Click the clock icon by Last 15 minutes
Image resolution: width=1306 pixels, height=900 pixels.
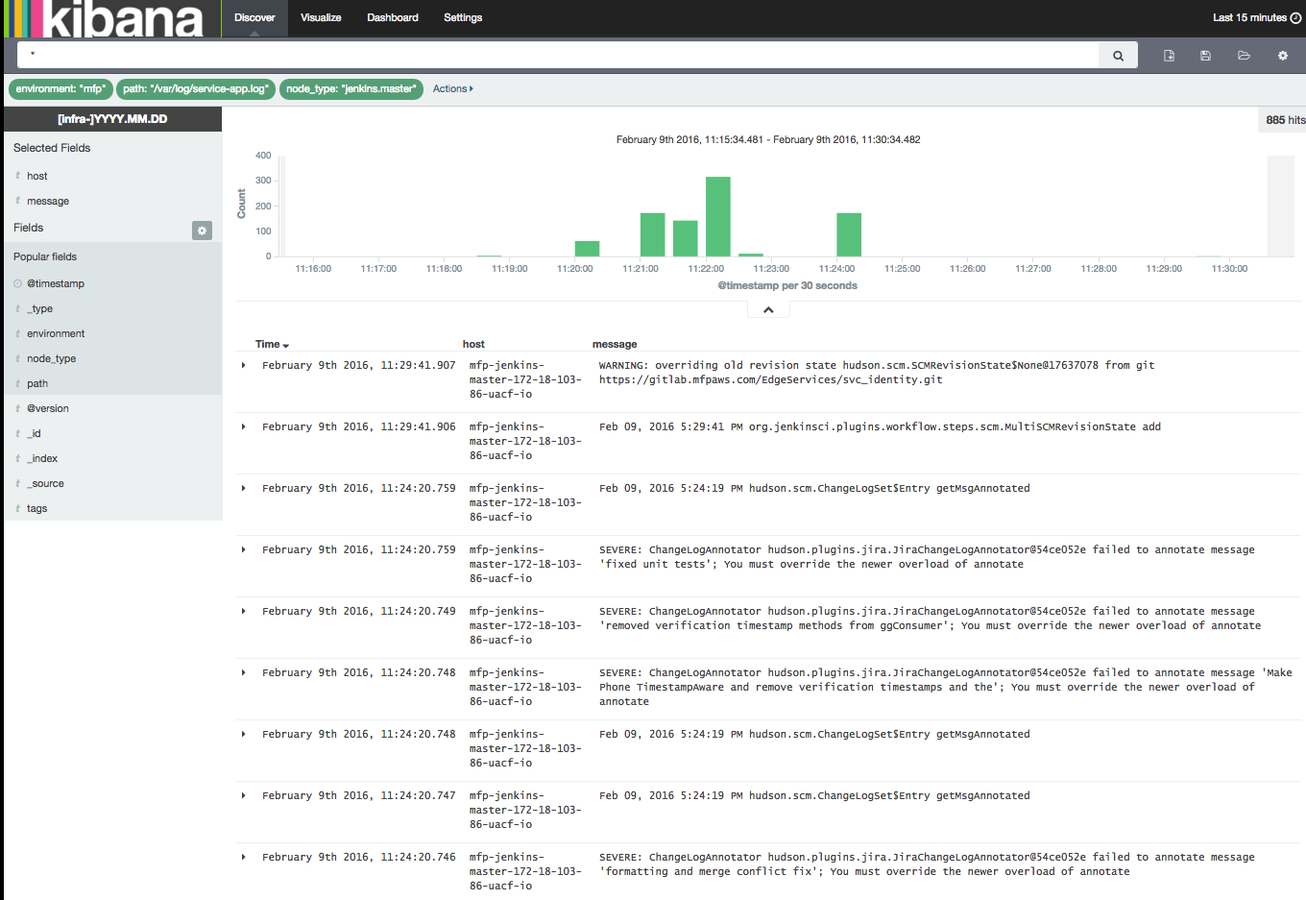click(1296, 18)
